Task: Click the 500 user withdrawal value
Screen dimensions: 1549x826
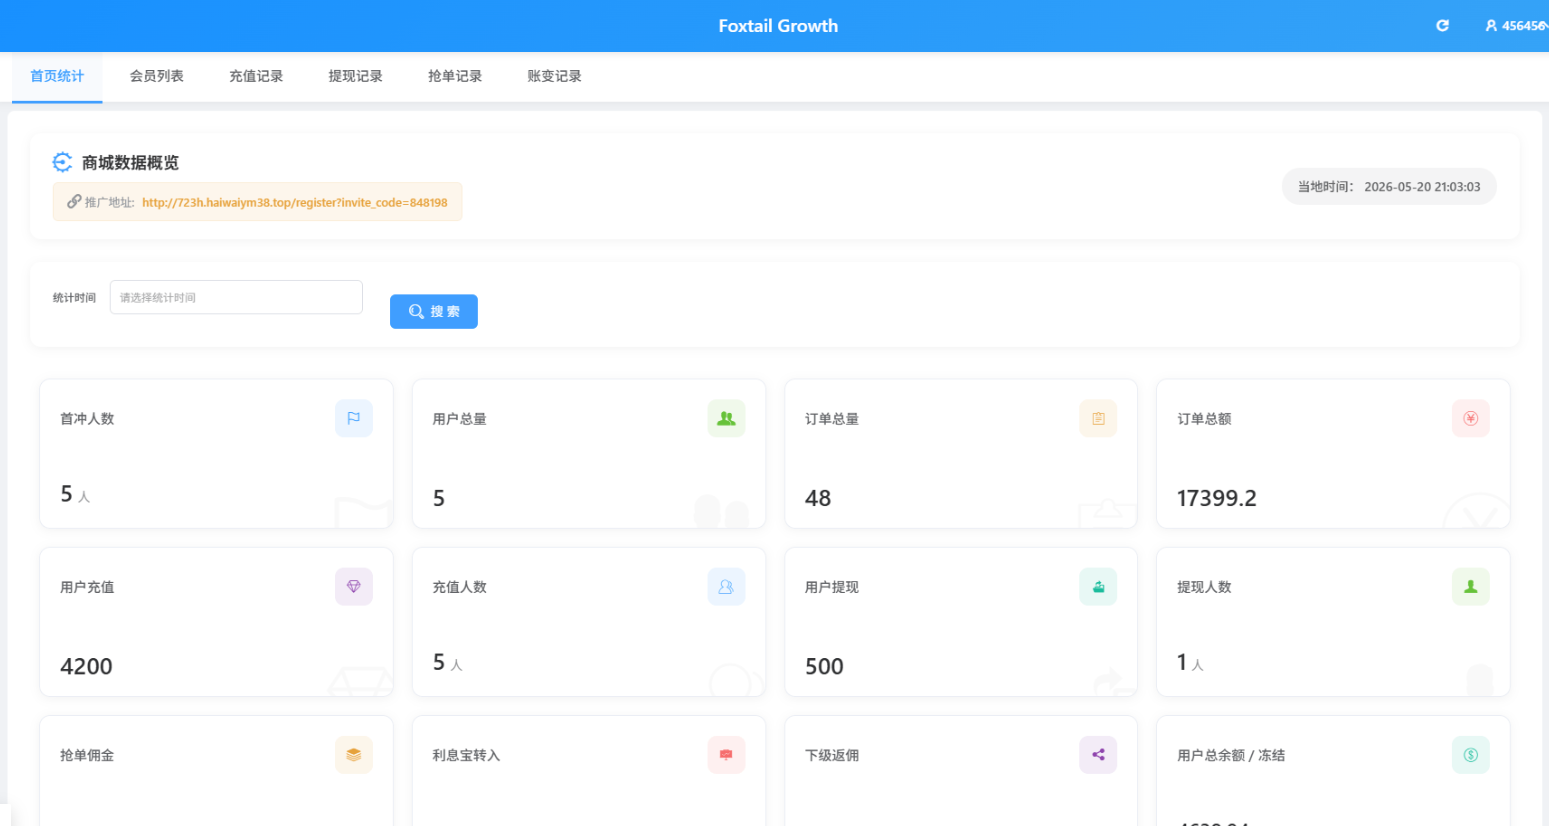Action: (824, 666)
